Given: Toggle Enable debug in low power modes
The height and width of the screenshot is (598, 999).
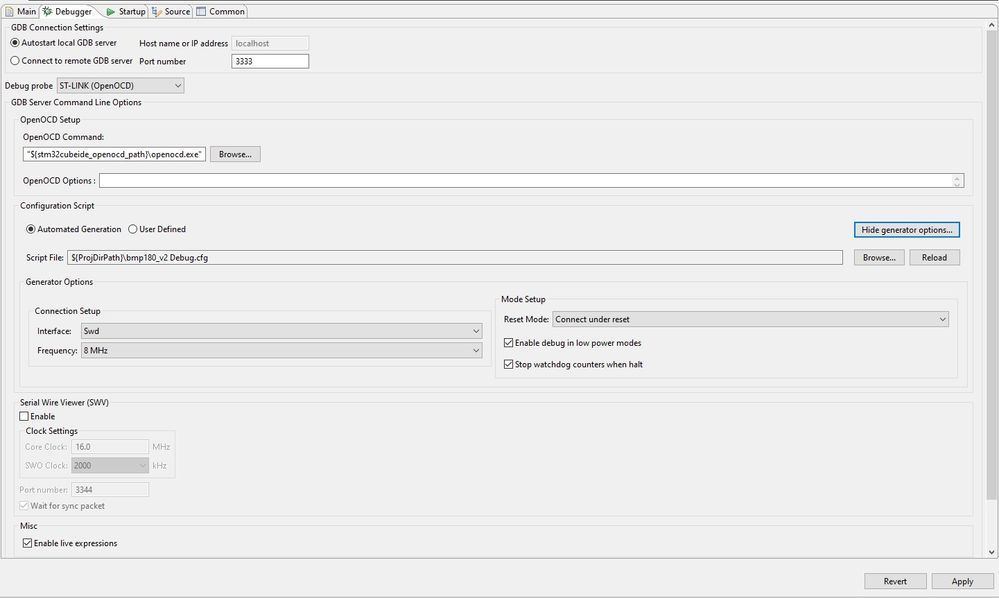Looking at the screenshot, I should 508,343.
